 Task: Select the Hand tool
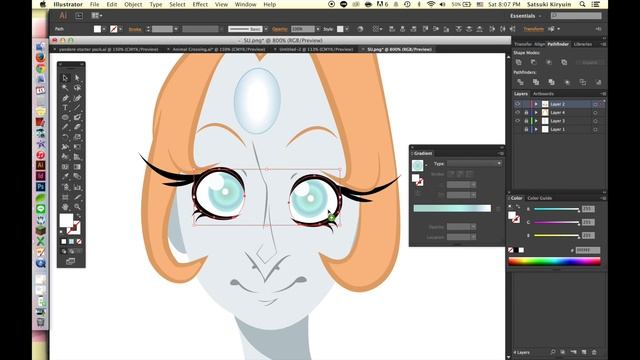pyautogui.click(x=65, y=207)
